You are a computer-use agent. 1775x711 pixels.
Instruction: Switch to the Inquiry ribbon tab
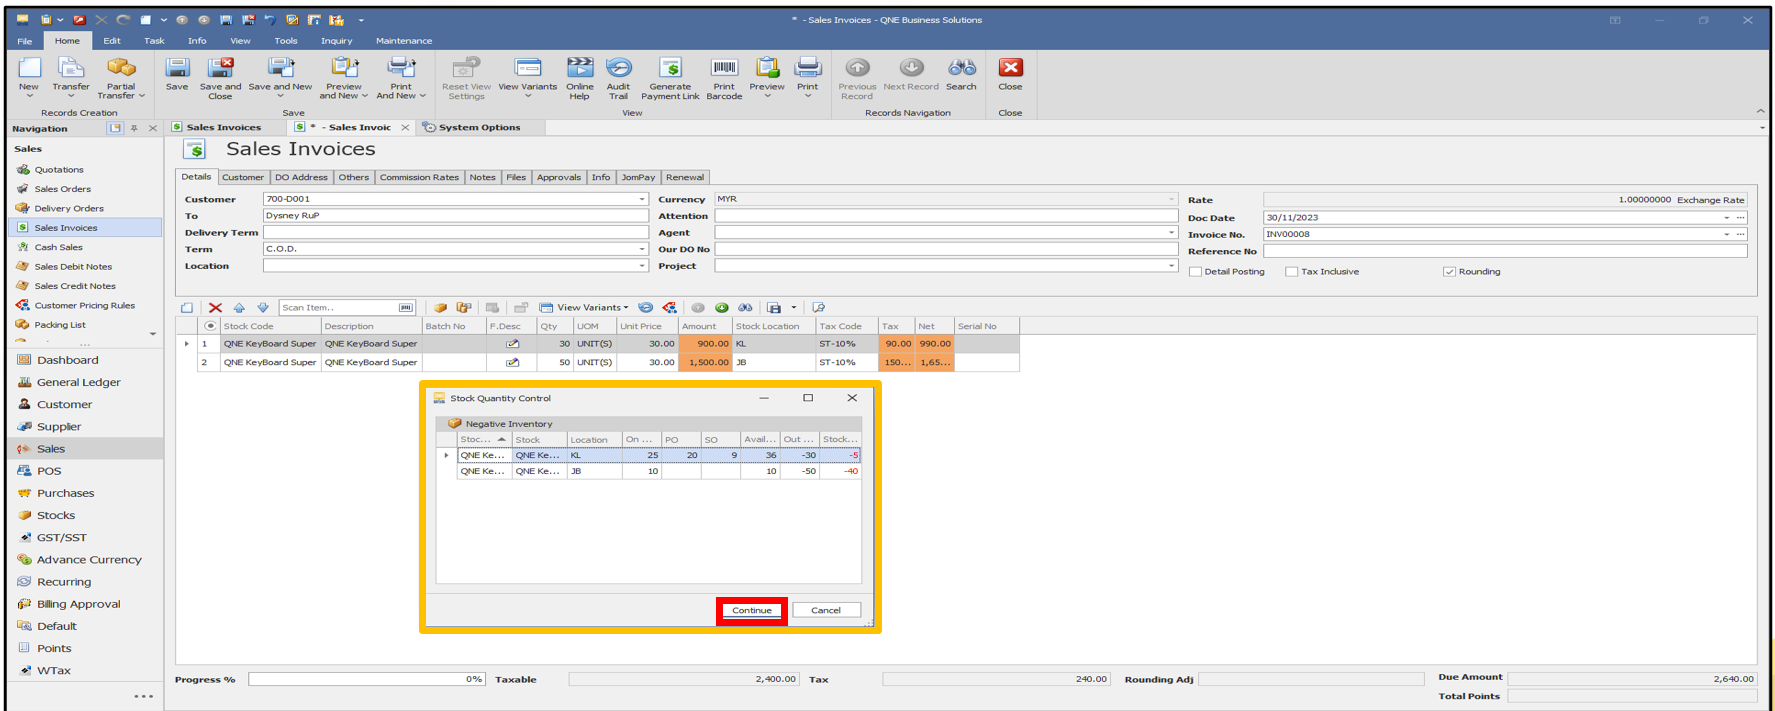click(x=336, y=41)
